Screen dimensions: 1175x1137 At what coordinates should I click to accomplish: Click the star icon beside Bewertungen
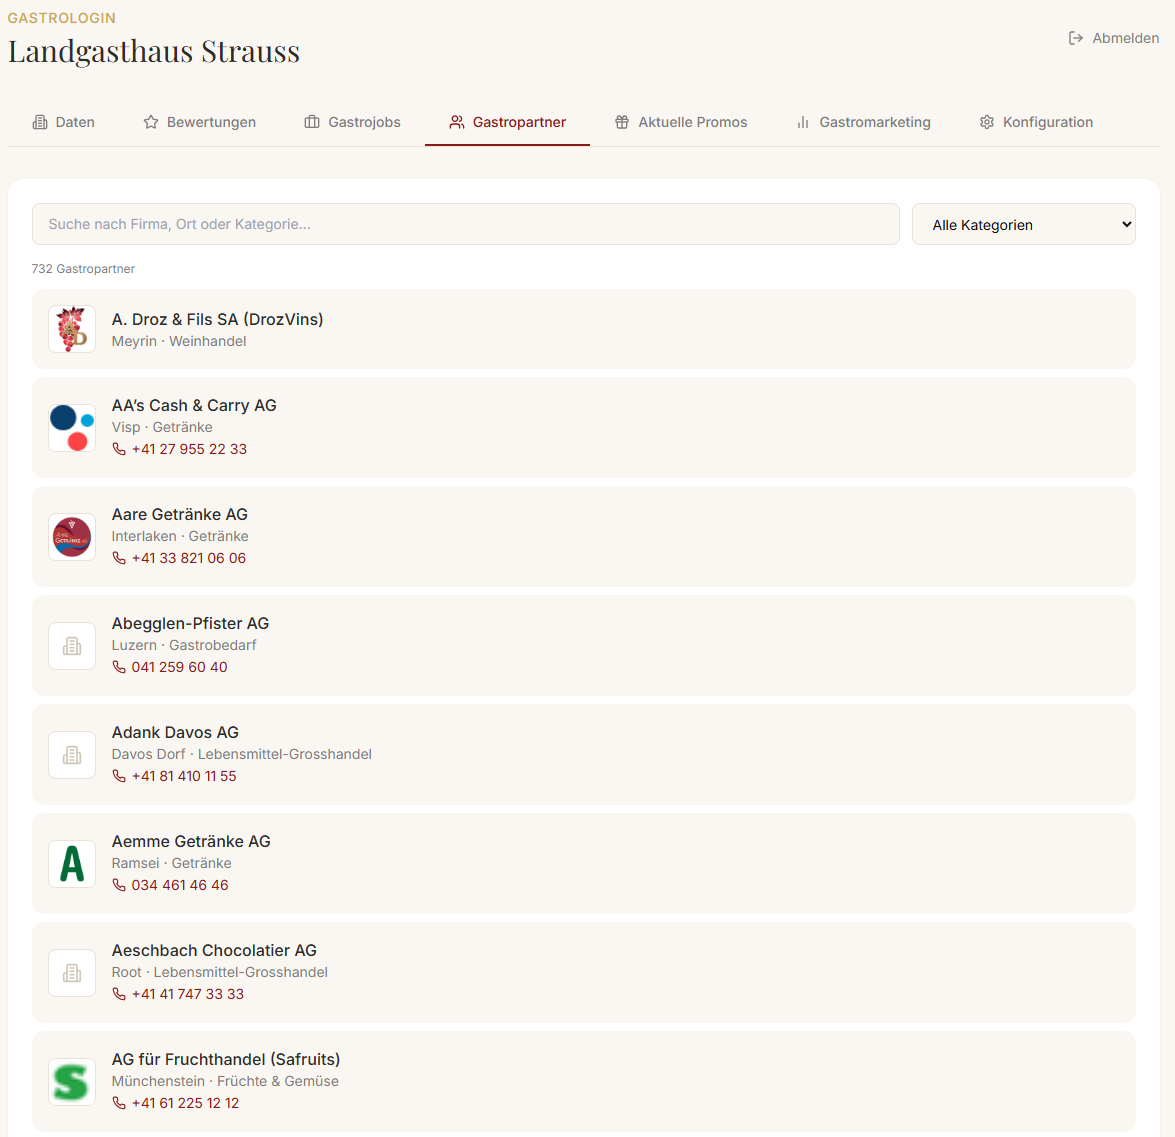coord(151,122)
